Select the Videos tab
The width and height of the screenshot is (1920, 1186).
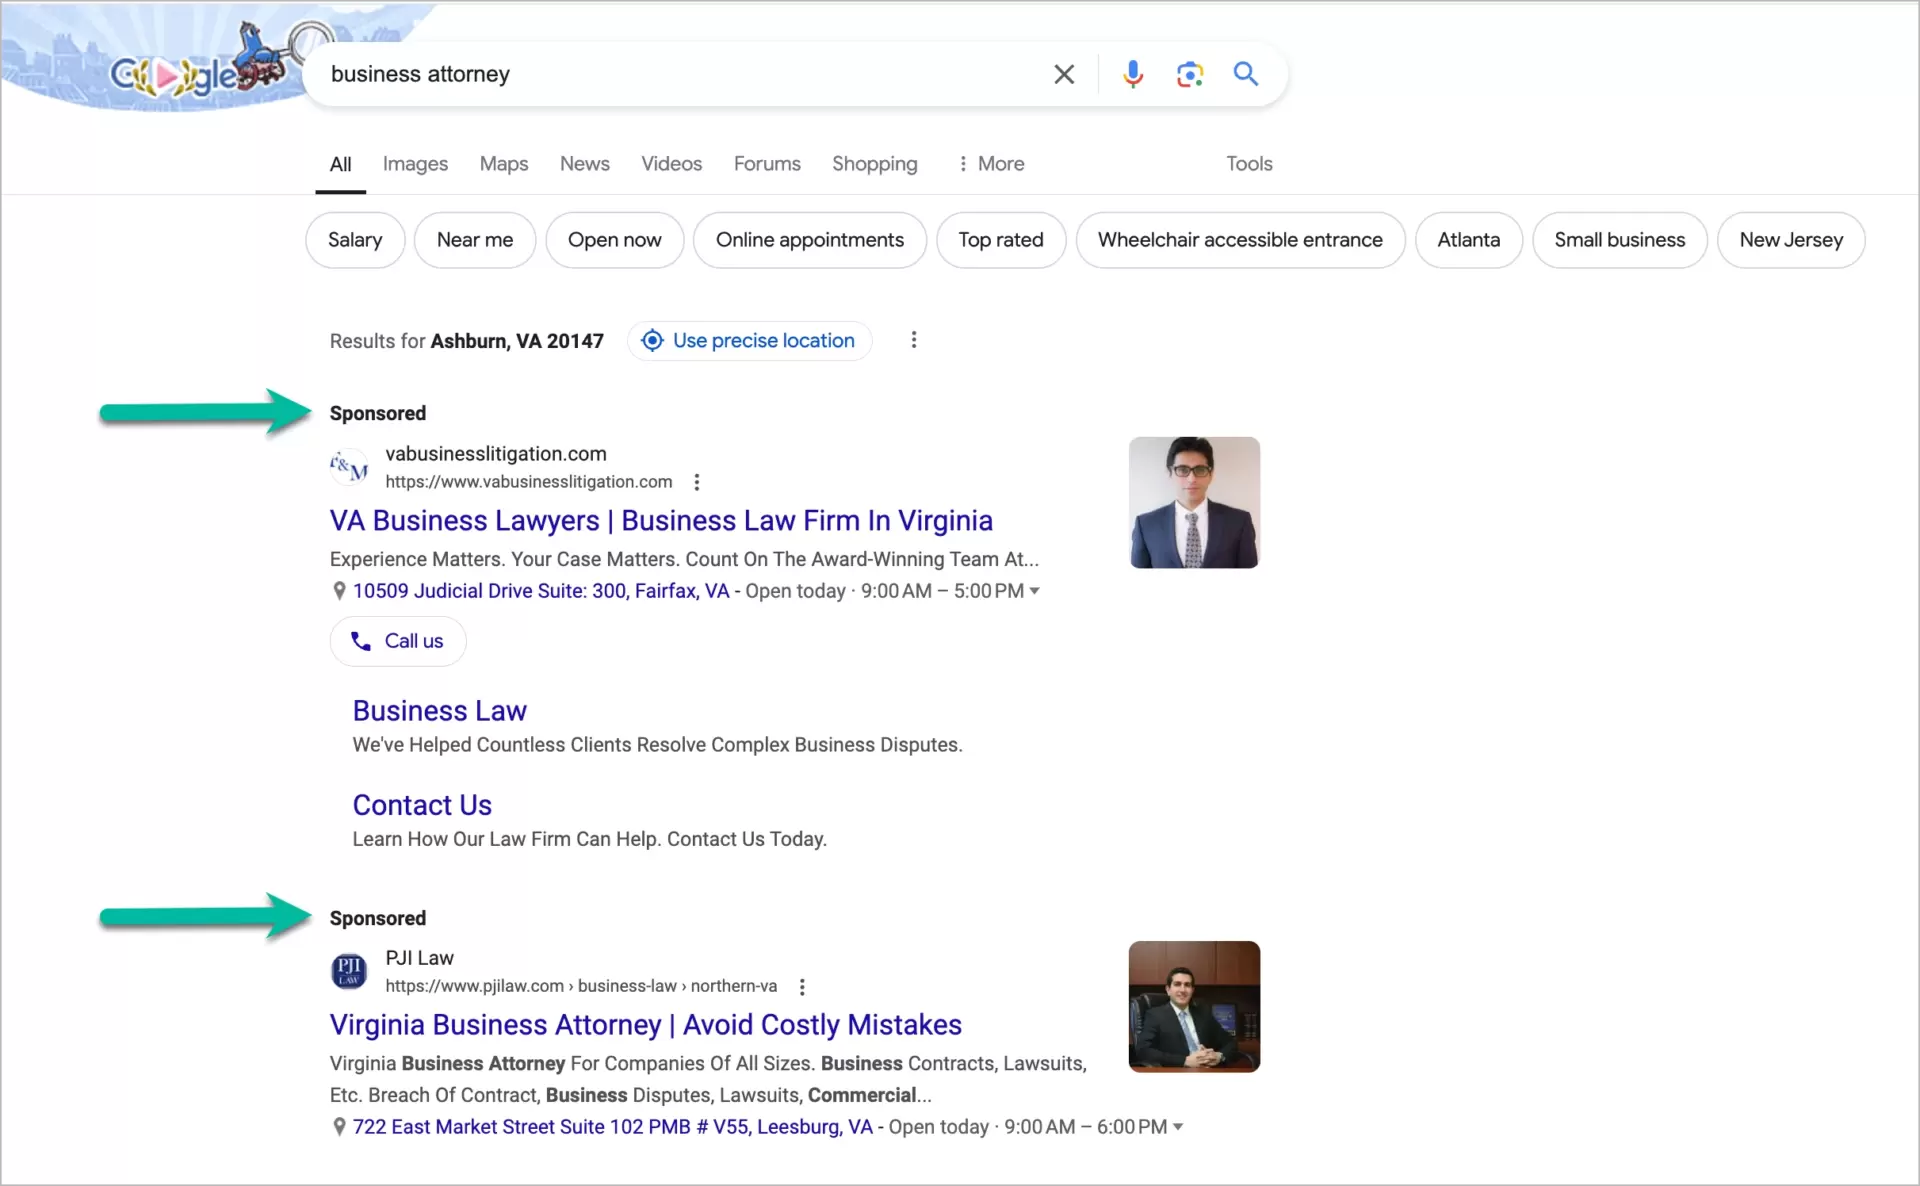click(671, 163)
